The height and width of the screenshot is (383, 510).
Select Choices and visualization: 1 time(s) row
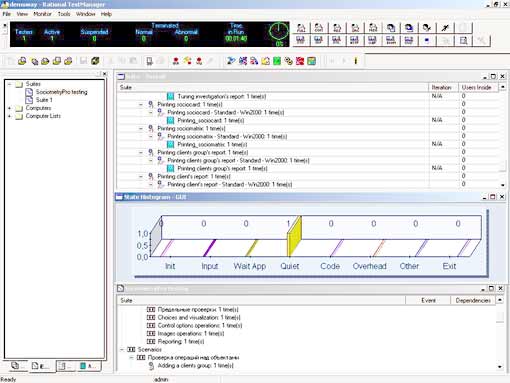coord(199,317)
